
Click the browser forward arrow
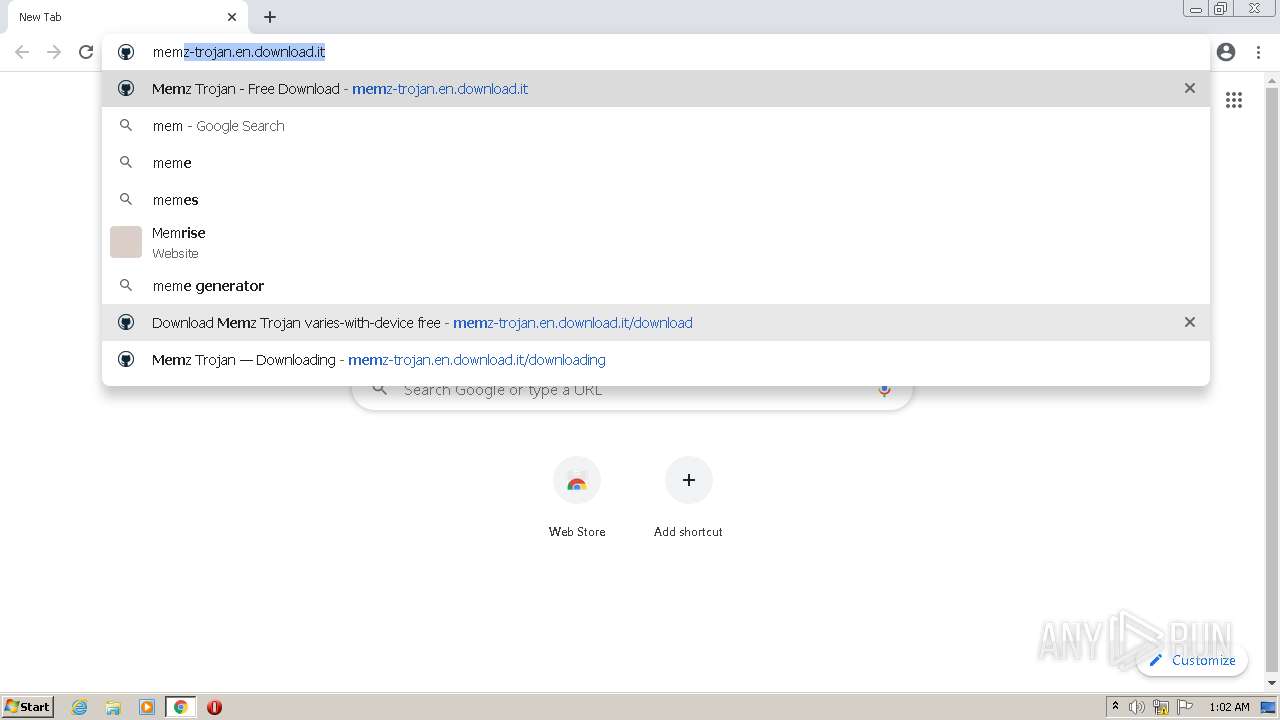click(x=54, y=52)
